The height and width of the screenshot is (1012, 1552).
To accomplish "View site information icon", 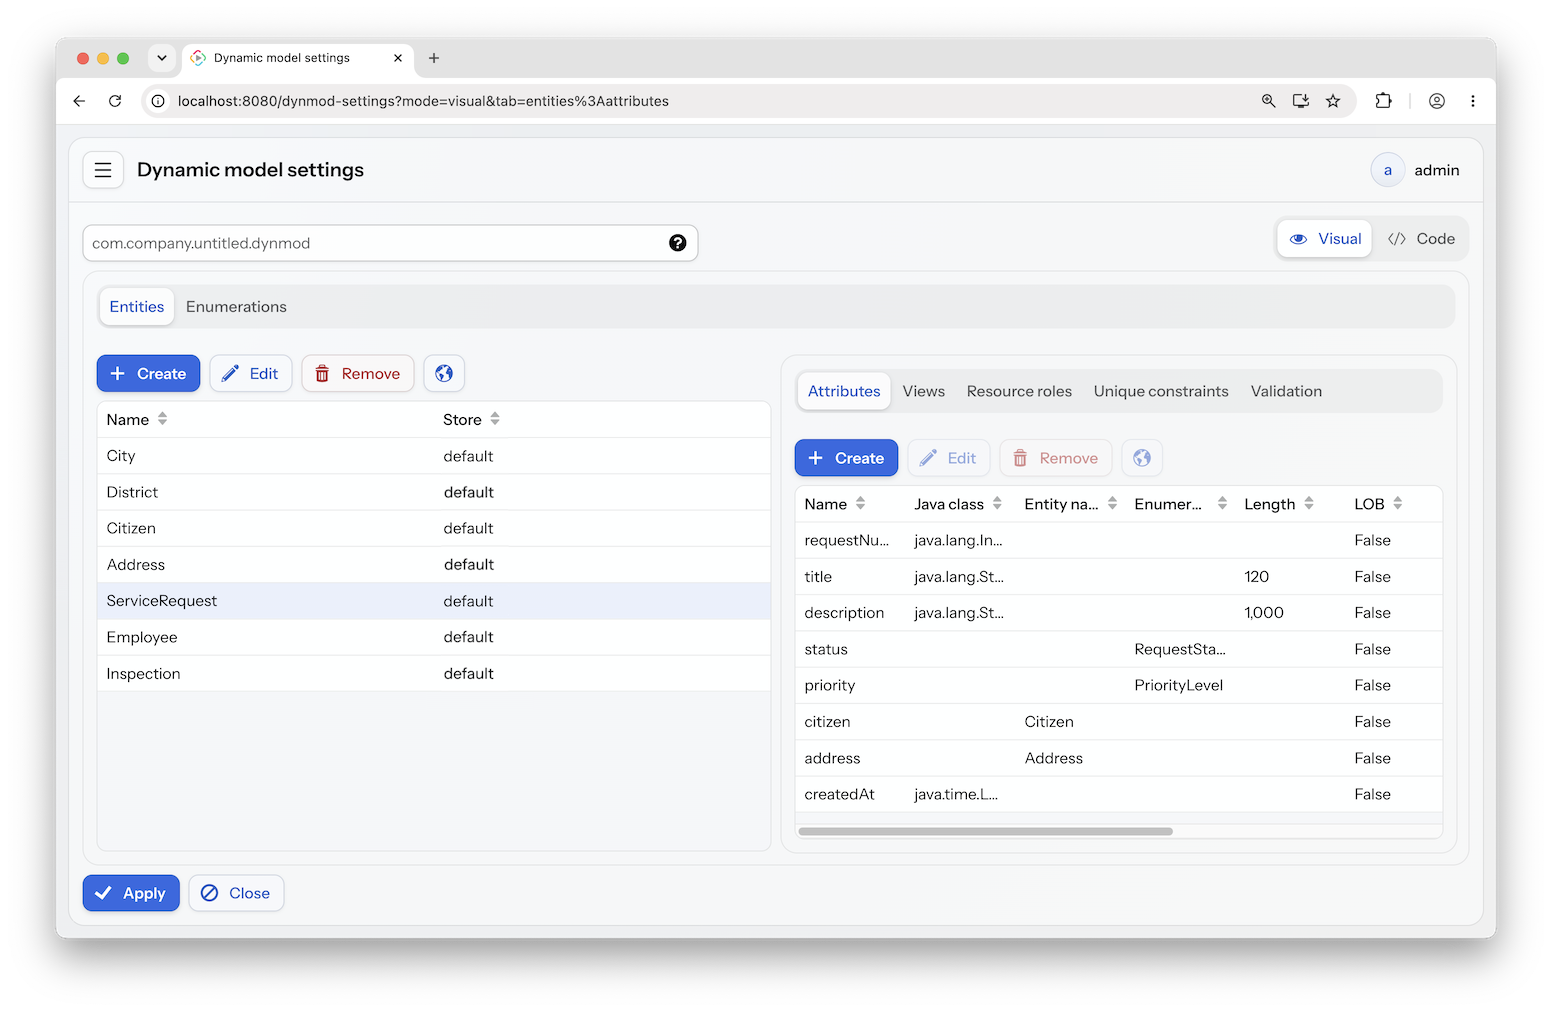I will click(x=158, y=101).
